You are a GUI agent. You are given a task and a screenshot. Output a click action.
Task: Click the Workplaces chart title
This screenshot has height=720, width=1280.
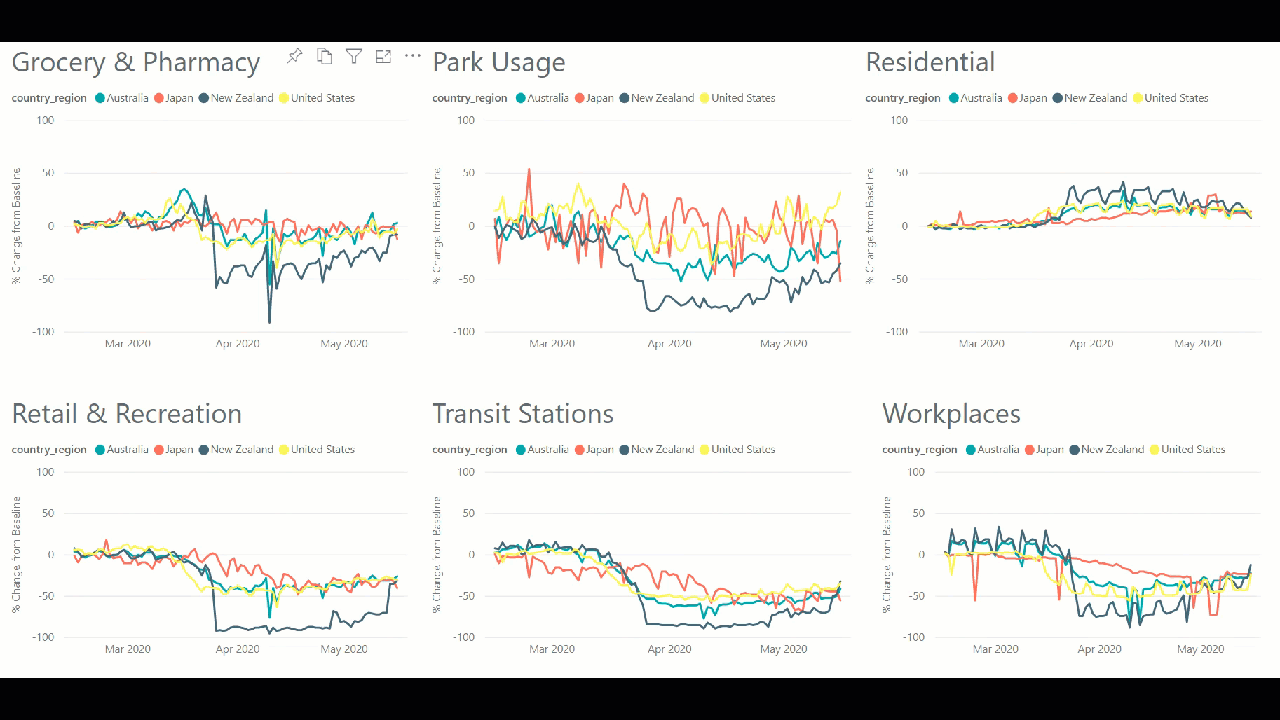tap(951, 413)
